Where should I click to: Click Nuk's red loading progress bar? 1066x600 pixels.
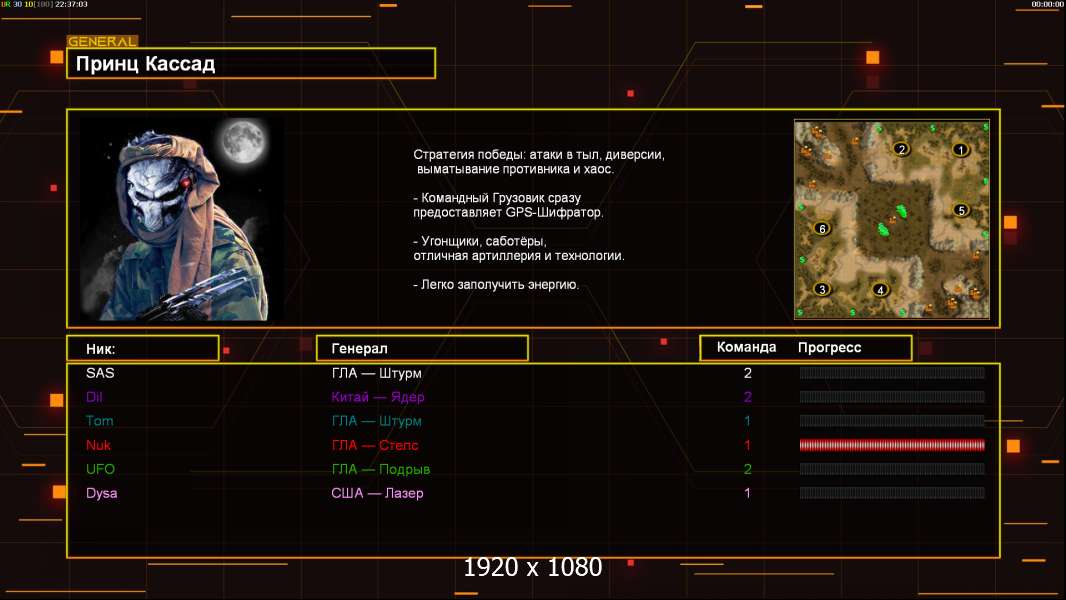click(x=892, y=445)
